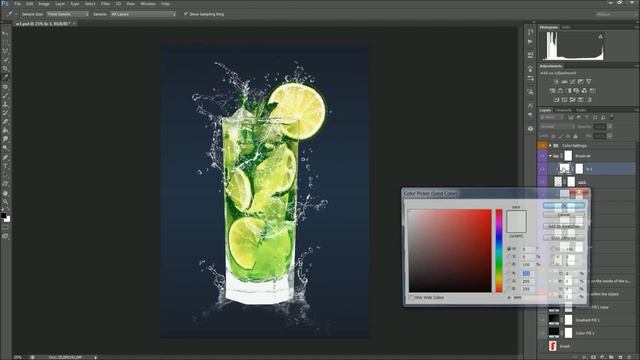Screen dimensions: 640x360
Task: Pick a color in the red color field
Action: [450, 251]
